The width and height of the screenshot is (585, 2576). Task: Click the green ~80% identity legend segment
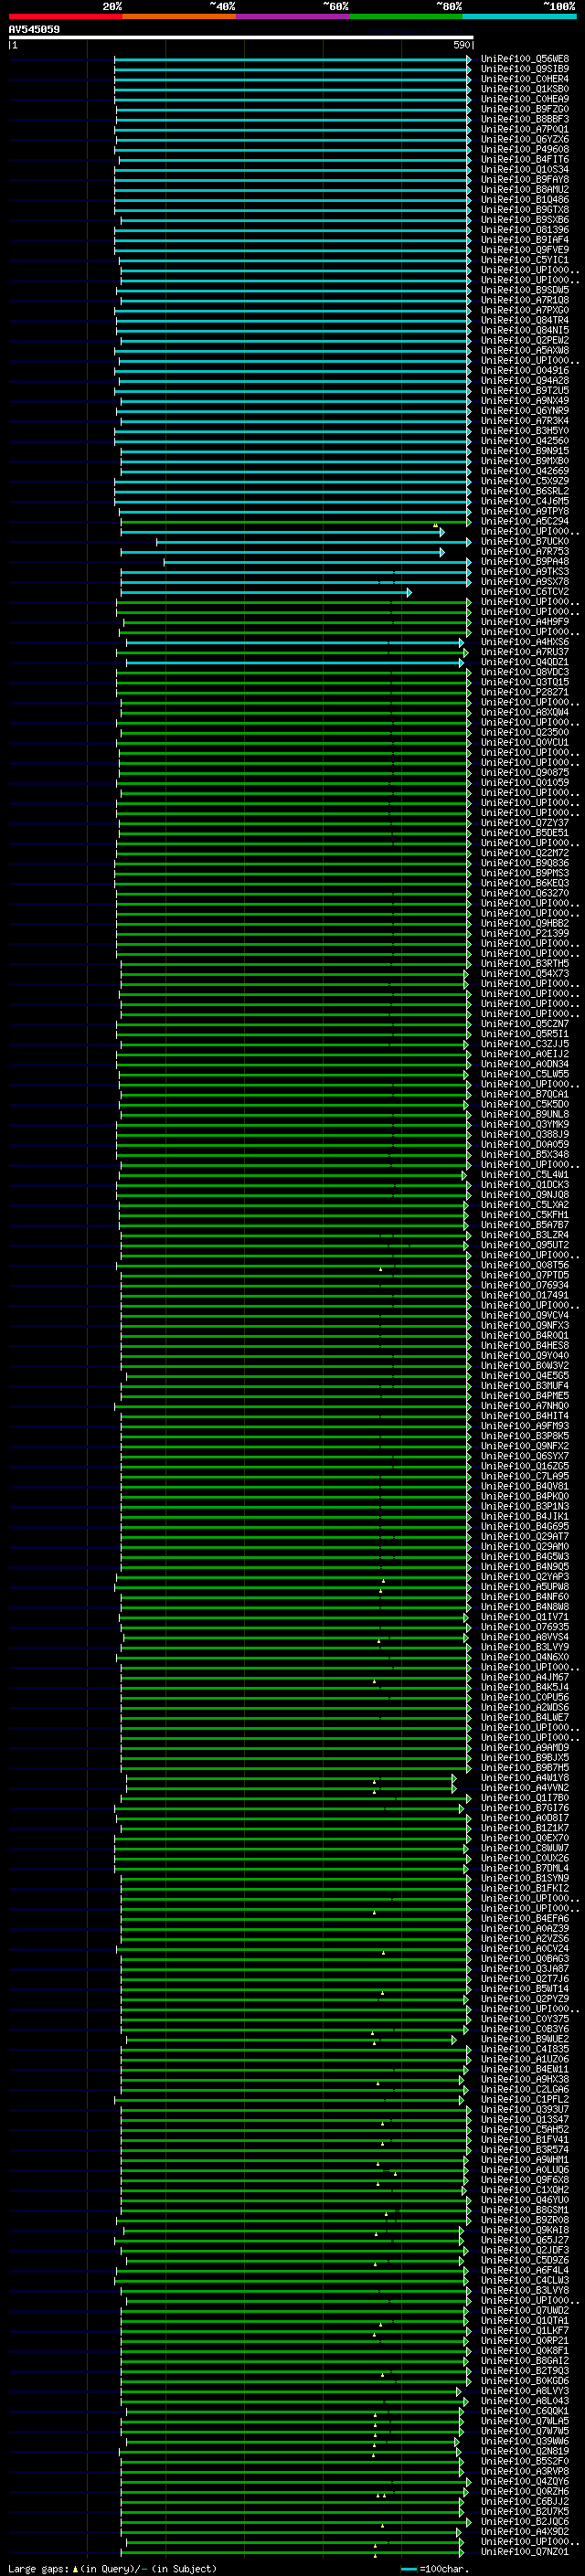point(406,17)
